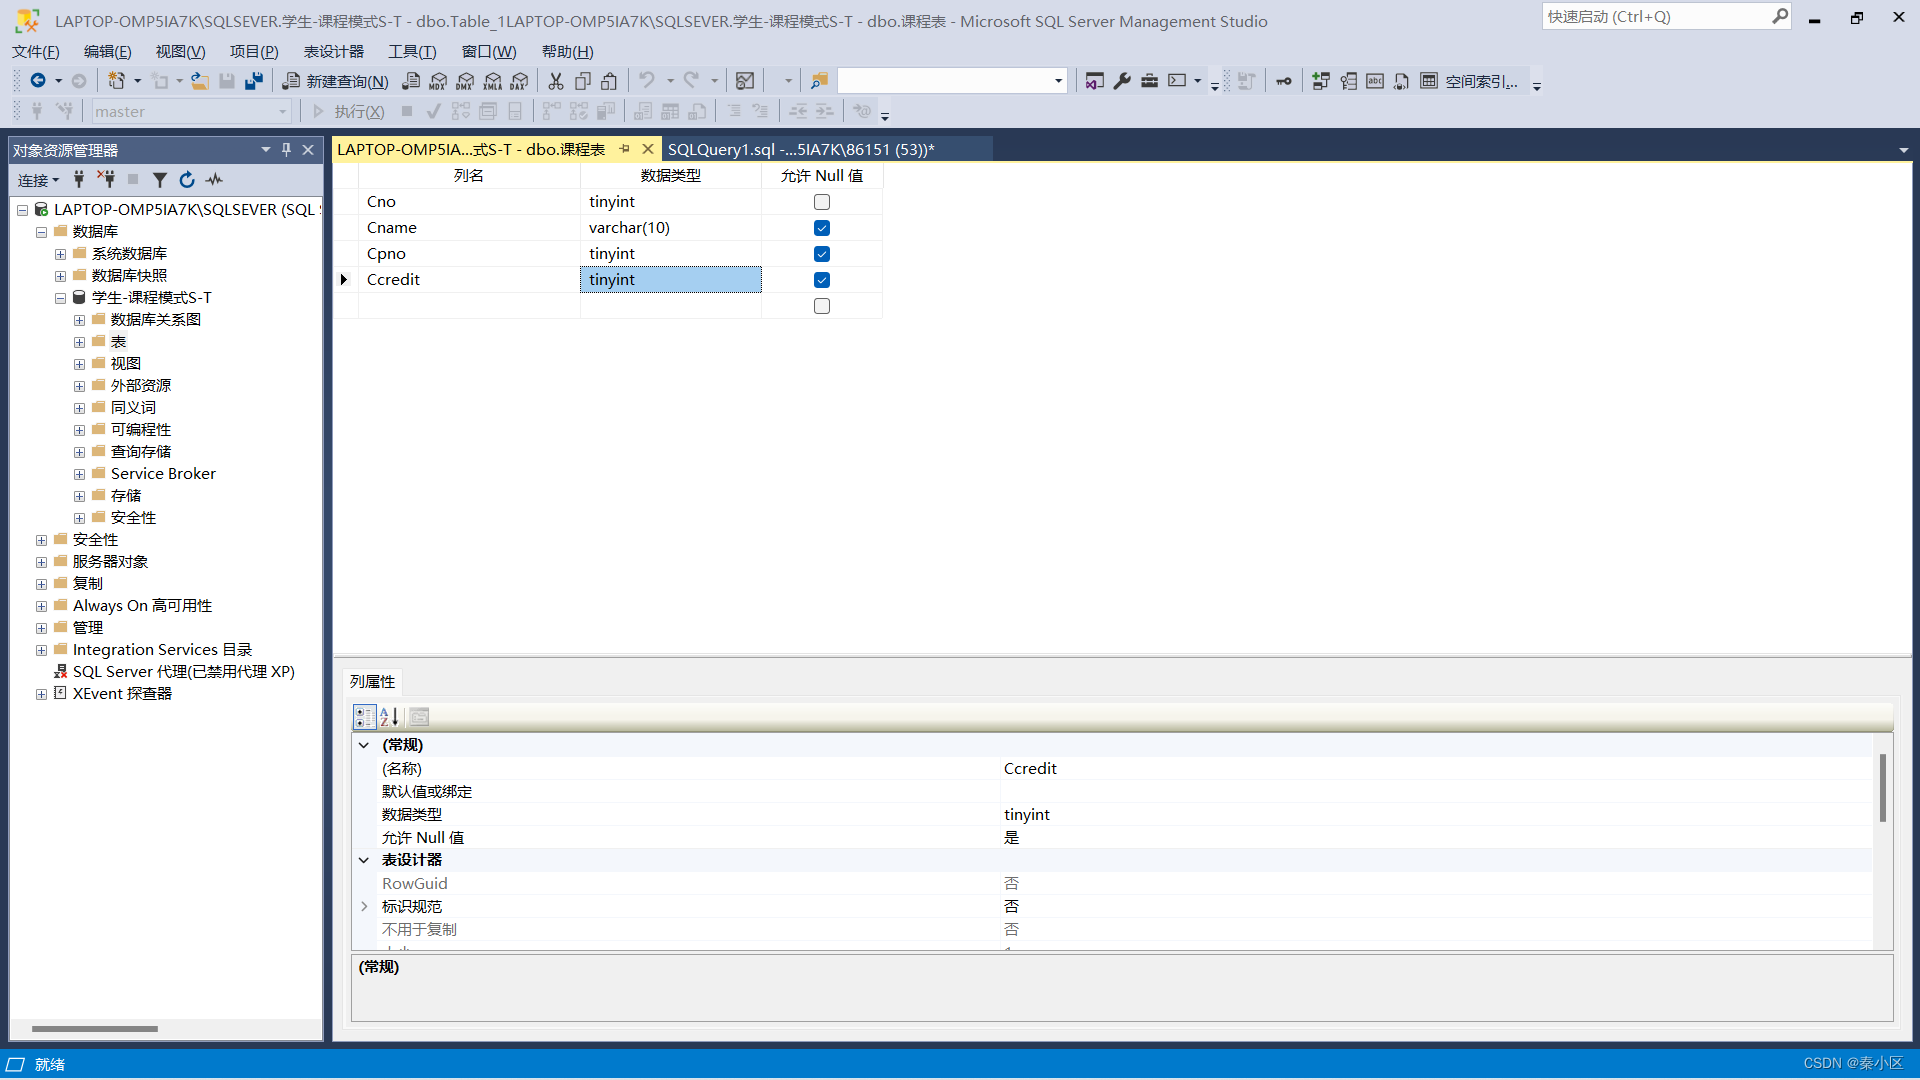This screenshot has height=1080, width=1920.
Task: Click the Open File folder icon
Action: click(200, 81)
